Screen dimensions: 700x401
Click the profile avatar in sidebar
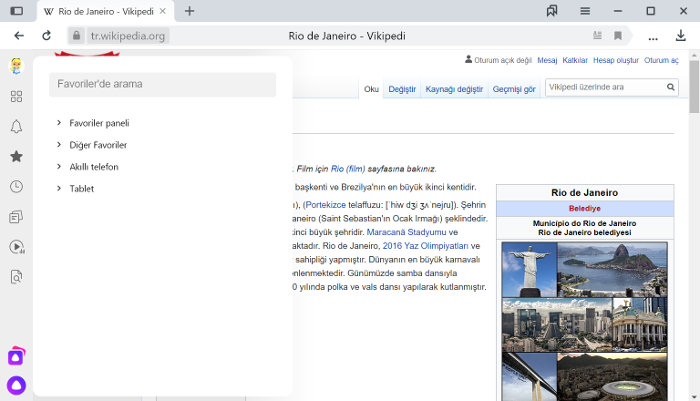[17, 66]
